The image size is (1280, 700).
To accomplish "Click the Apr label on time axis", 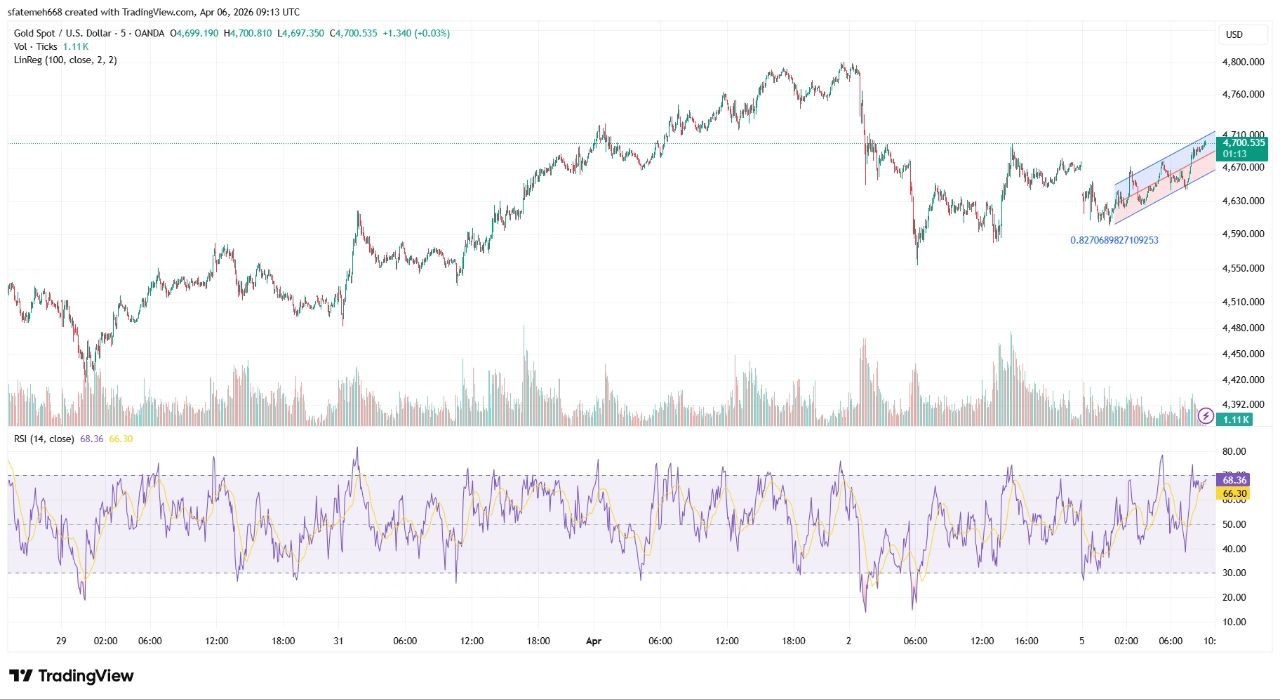I will (x=594, y=640).
